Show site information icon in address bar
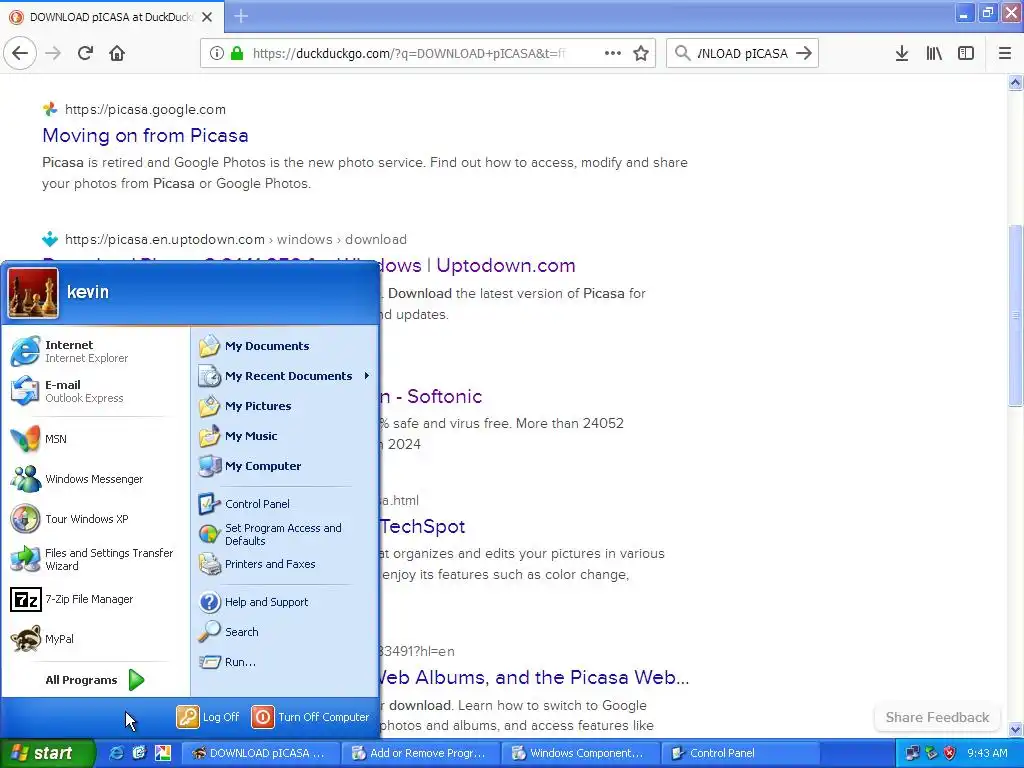This screenshot has height=768, width=1024. click(216, 53)
